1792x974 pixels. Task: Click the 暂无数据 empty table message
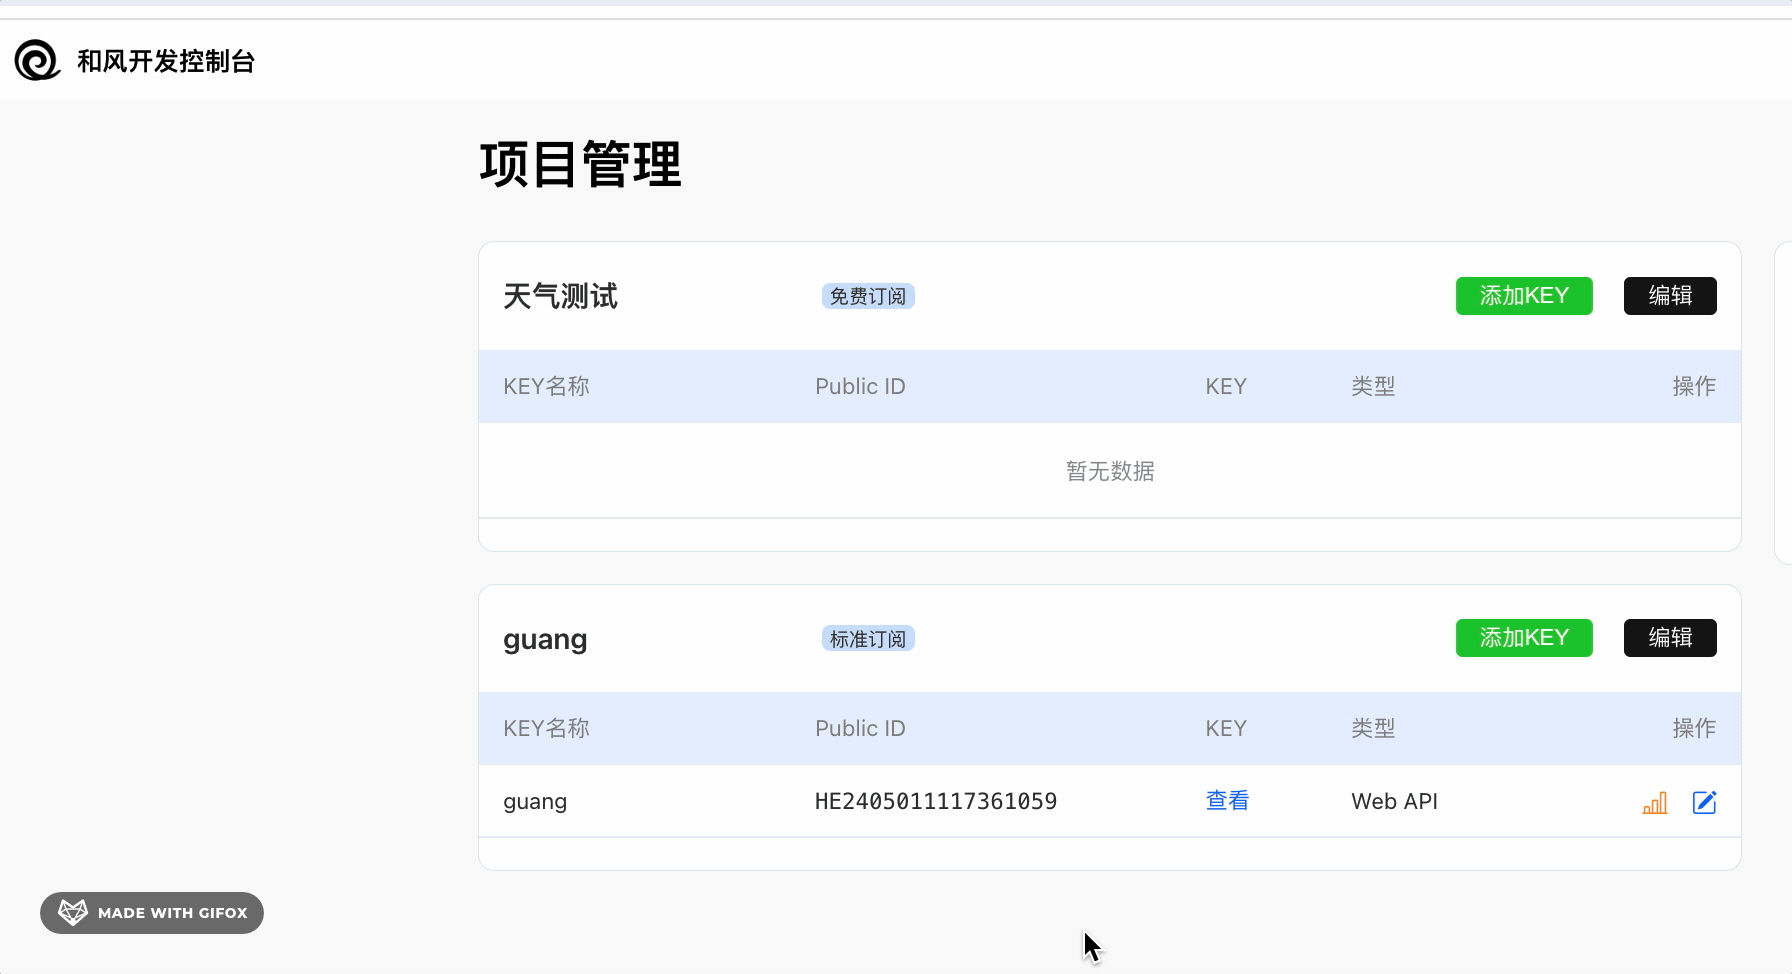1110,471
